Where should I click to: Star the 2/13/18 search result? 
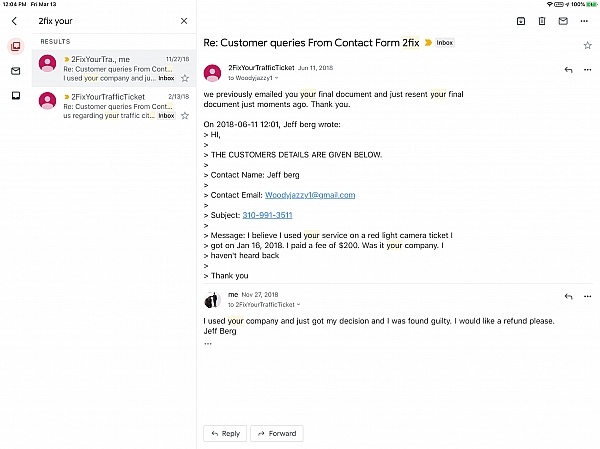pos(184,115)
